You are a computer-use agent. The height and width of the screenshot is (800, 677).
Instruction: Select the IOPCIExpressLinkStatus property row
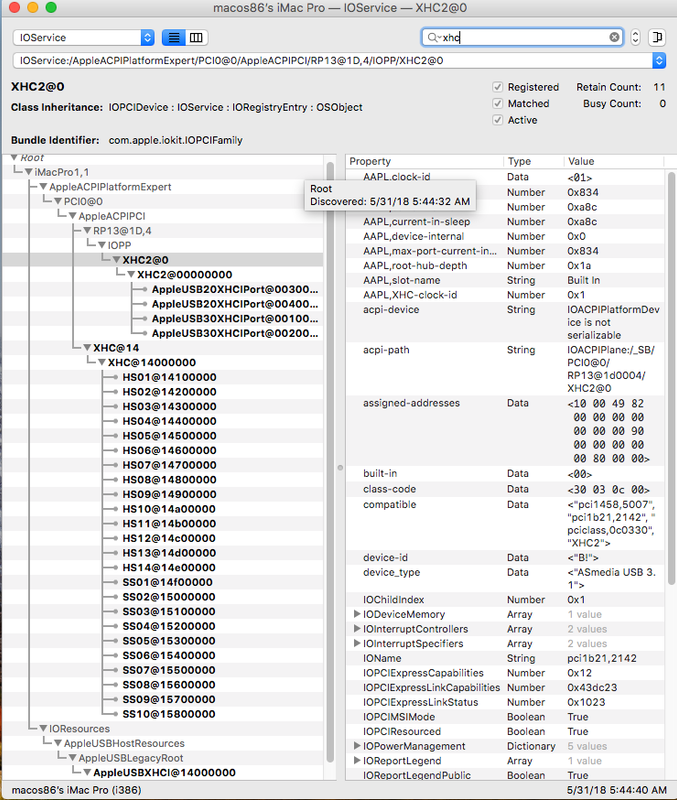[505, 702]
